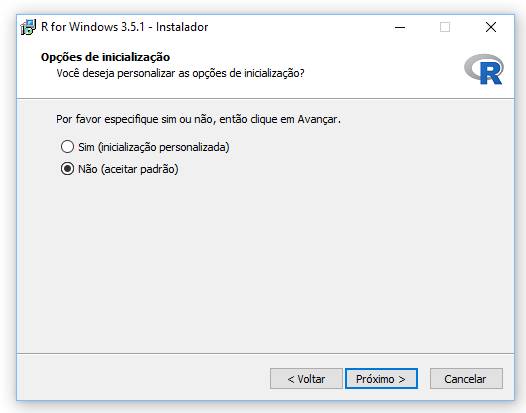The image size is (526, 413).
Task: Select the Não radio button
Action: [x=67, y=169]
